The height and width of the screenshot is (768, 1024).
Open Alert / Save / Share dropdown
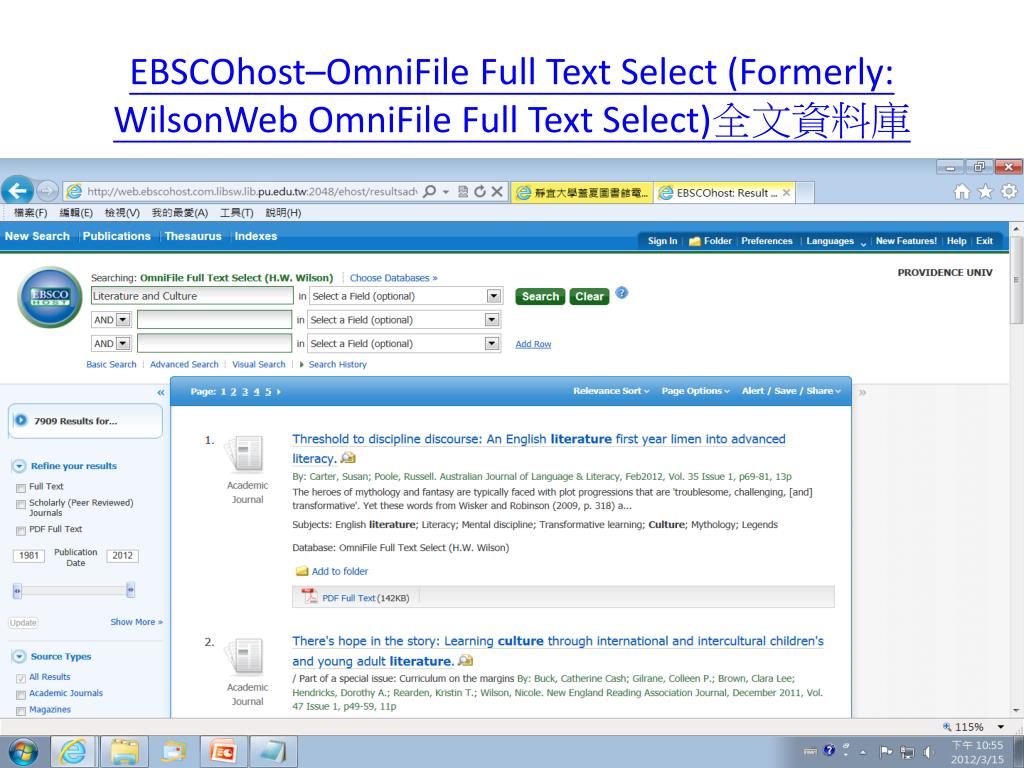click(791, 391)
